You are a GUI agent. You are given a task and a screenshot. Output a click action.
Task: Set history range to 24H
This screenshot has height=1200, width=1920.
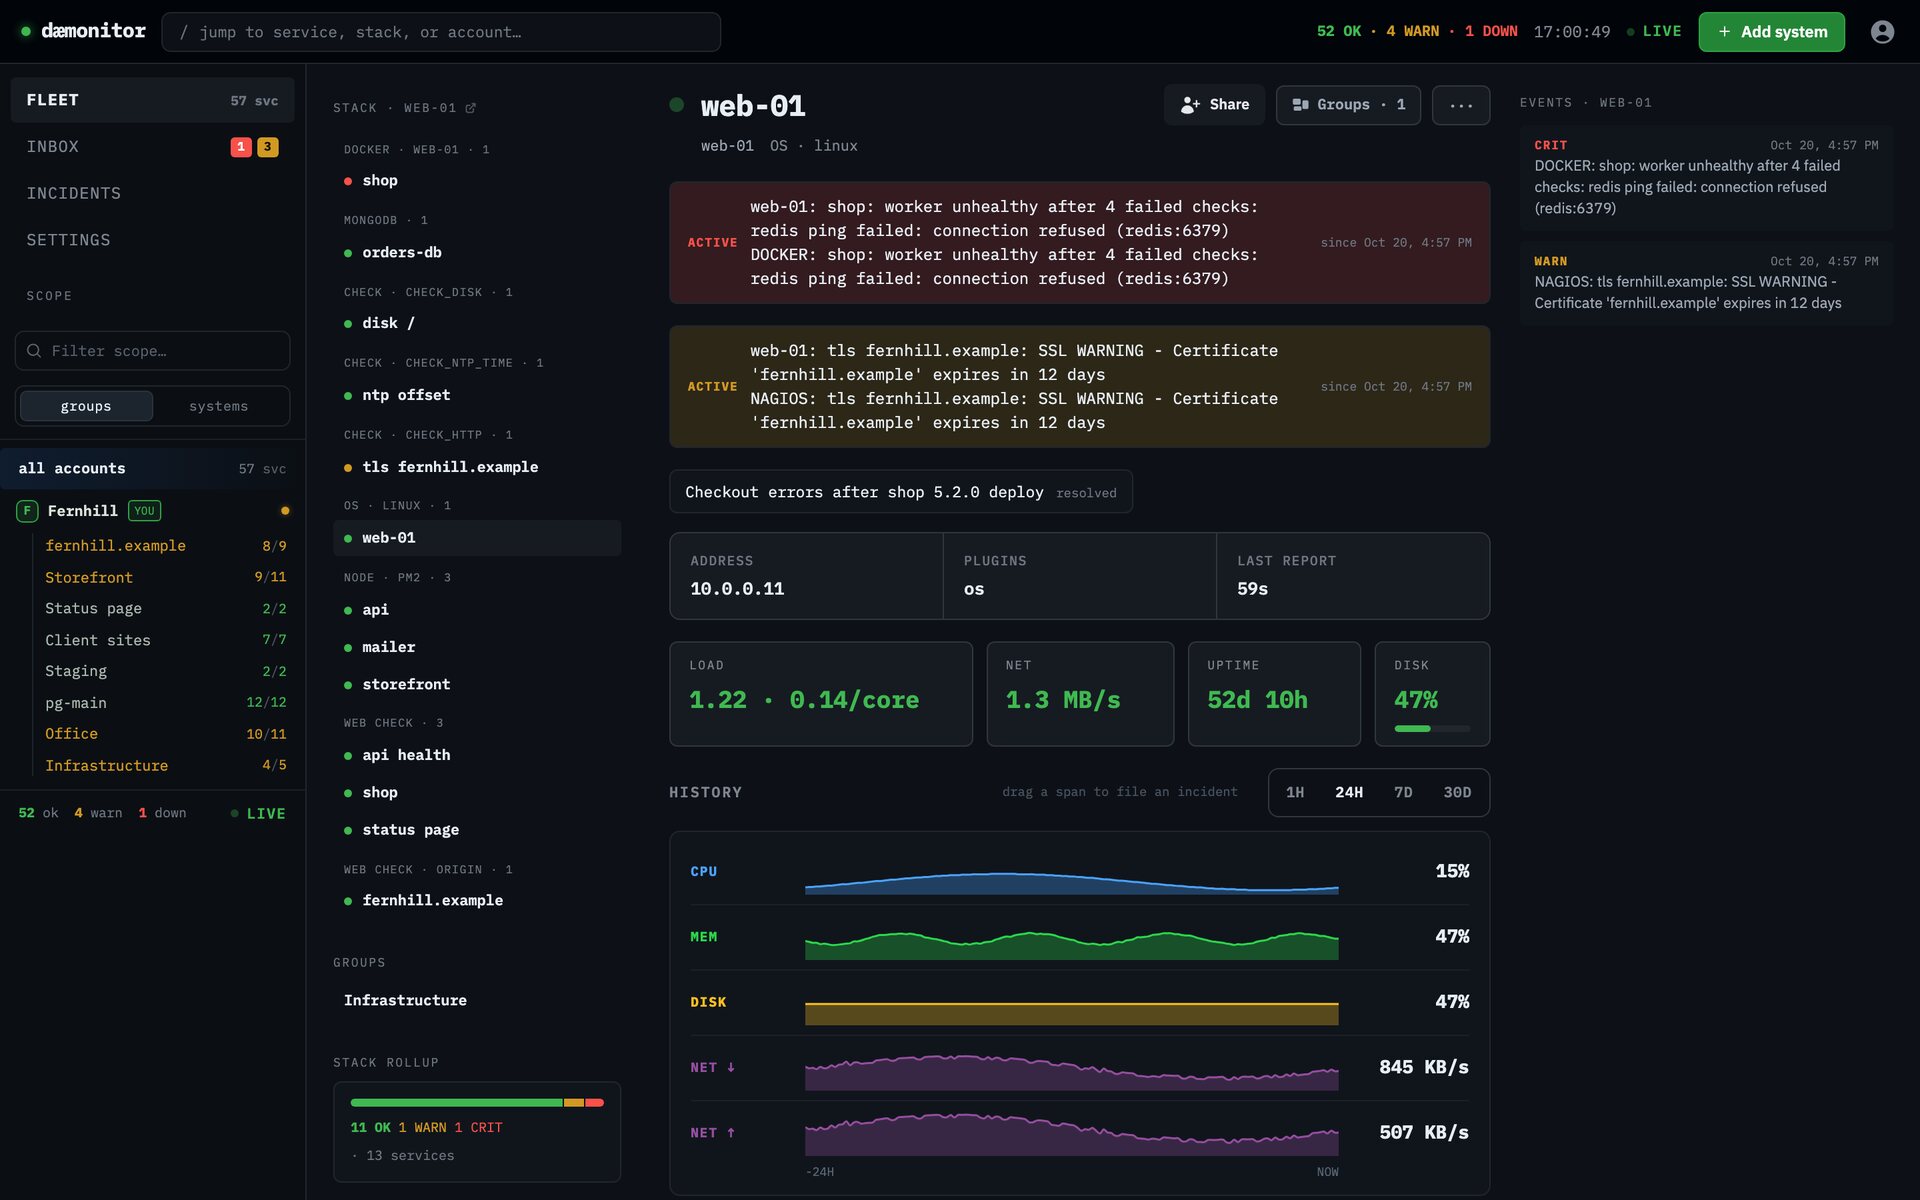tap(1349, 792)
